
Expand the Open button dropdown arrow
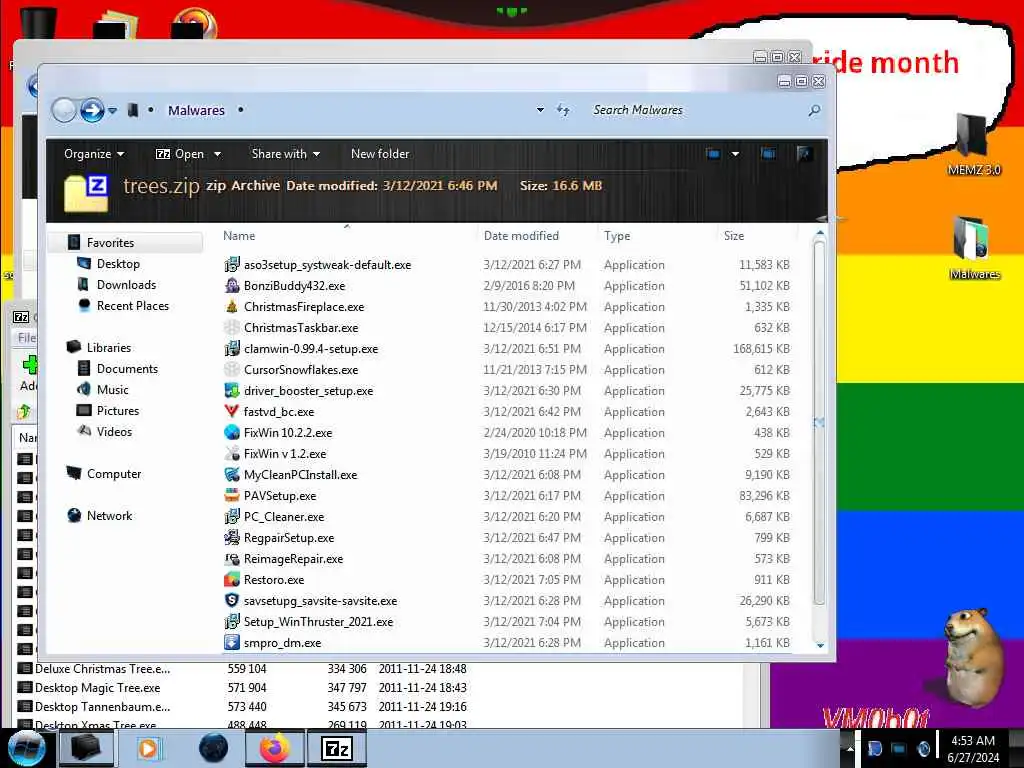tap(217, 154)
